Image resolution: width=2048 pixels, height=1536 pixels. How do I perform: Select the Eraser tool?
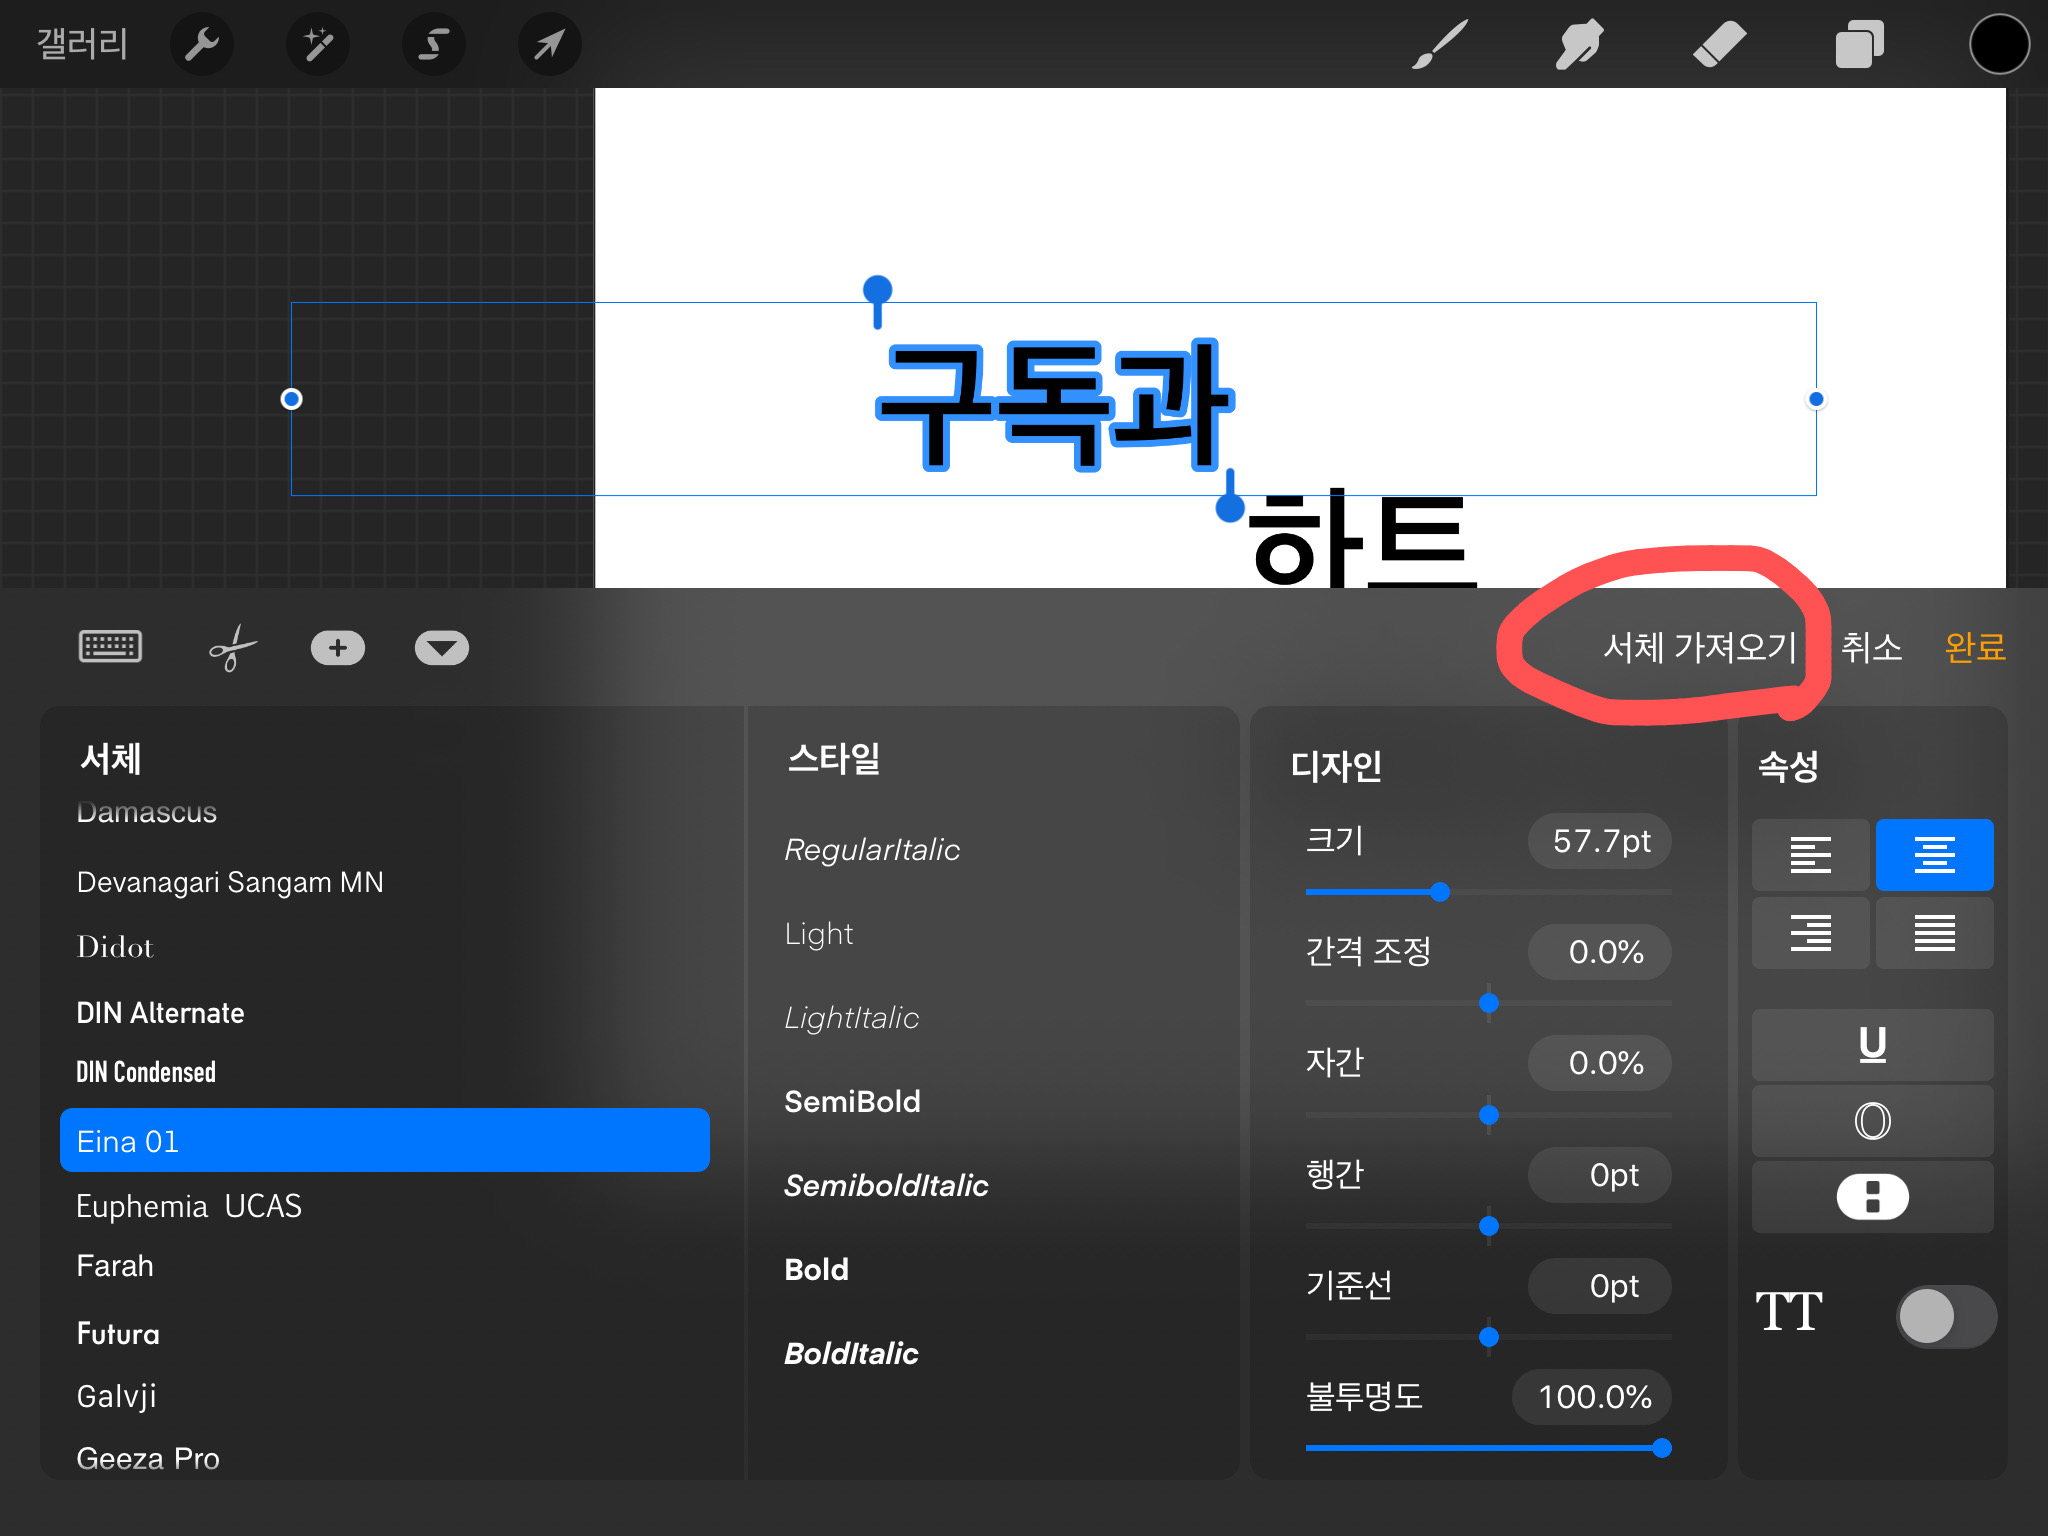click(1720, 45)
